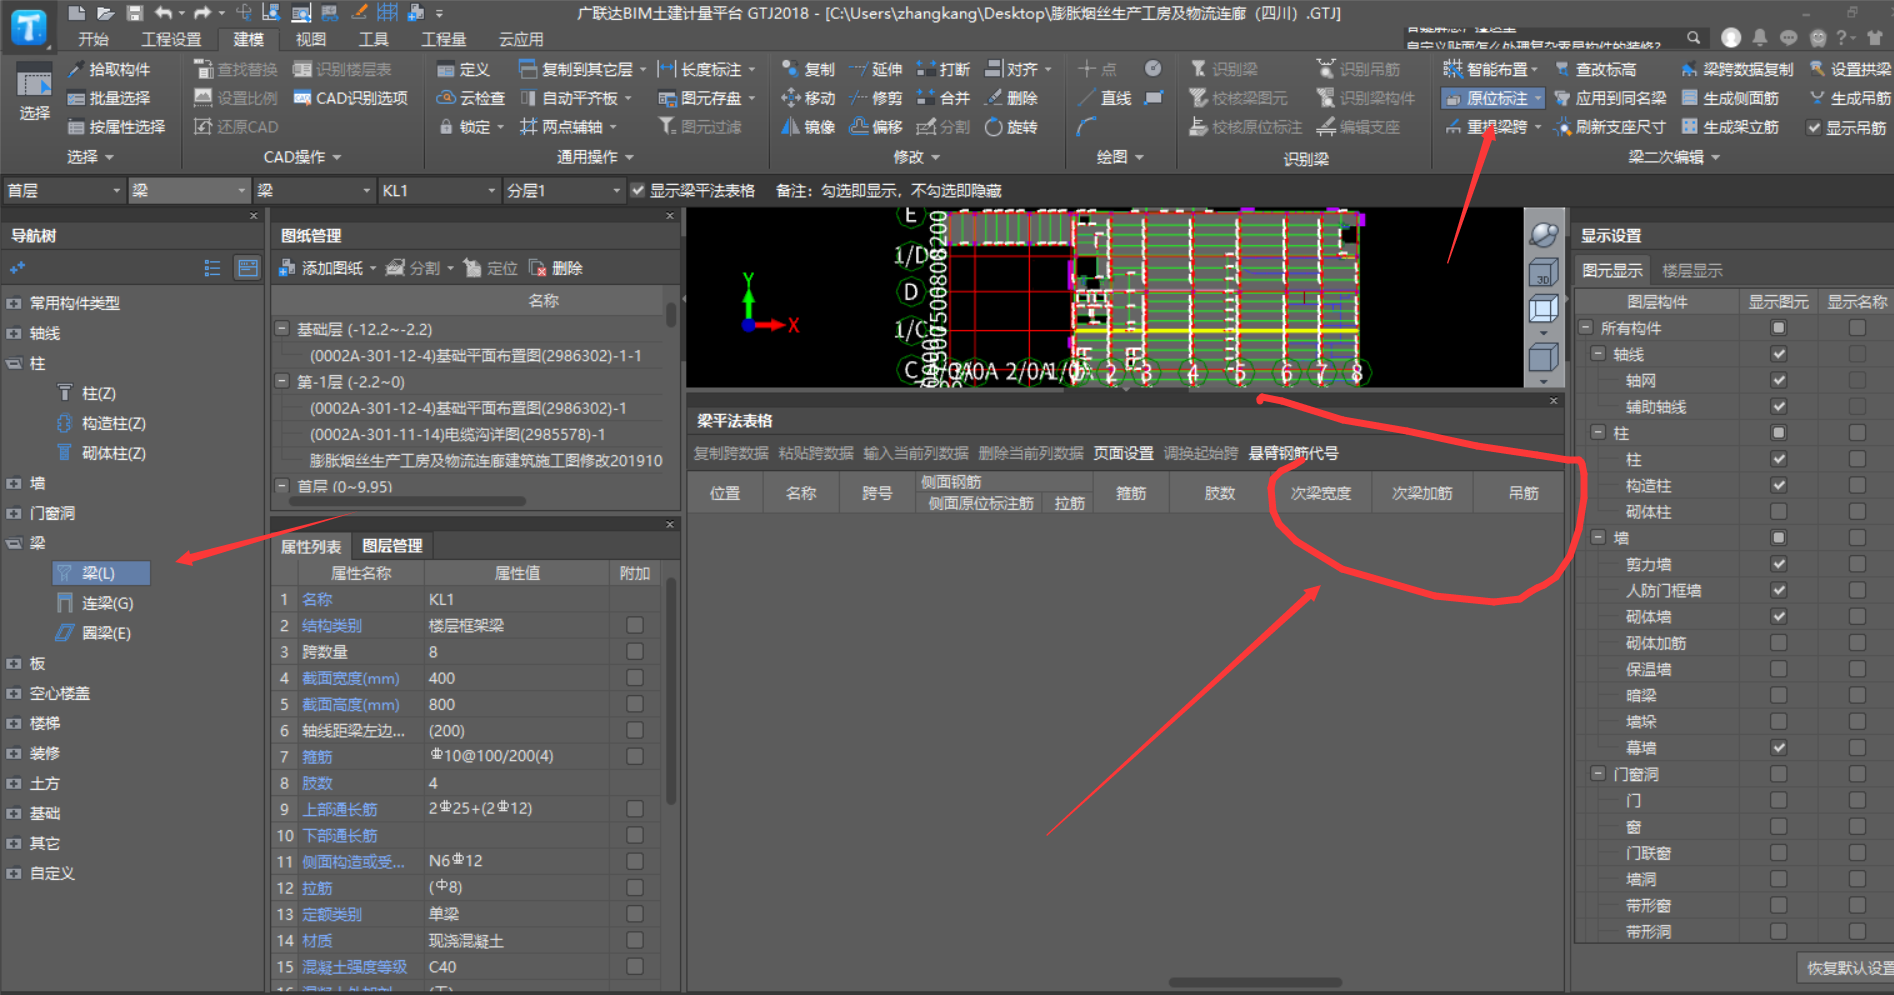Click CAD识别选项 in the ribbon
The height and width of the screenshot is (995, 1894).
point(351,98)
